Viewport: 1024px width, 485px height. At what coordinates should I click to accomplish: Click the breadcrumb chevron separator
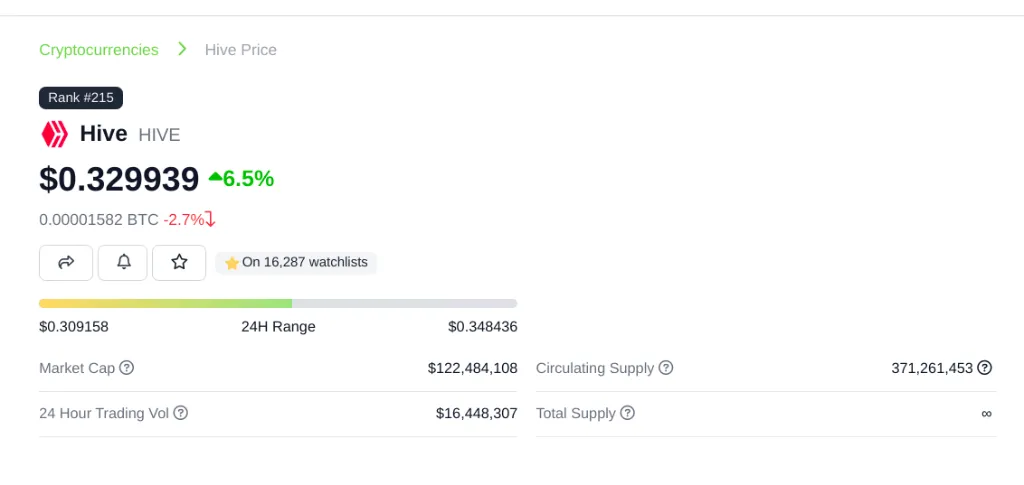182,49
